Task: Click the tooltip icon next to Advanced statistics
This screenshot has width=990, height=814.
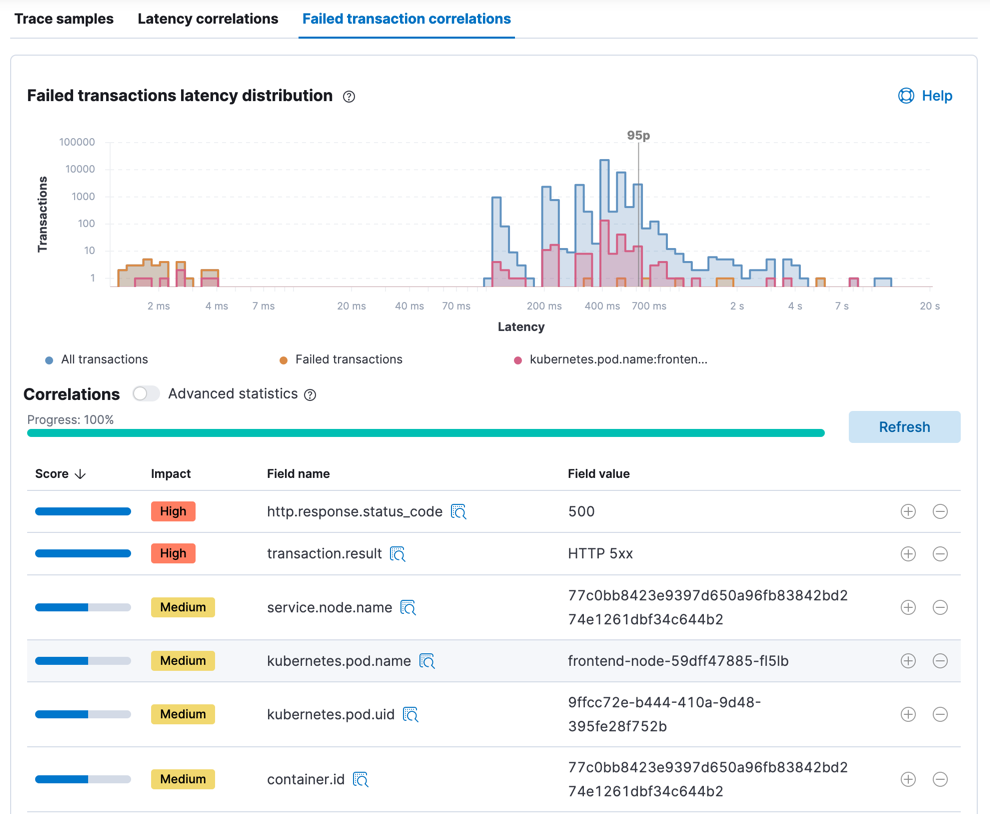Action: click(310, 394)
